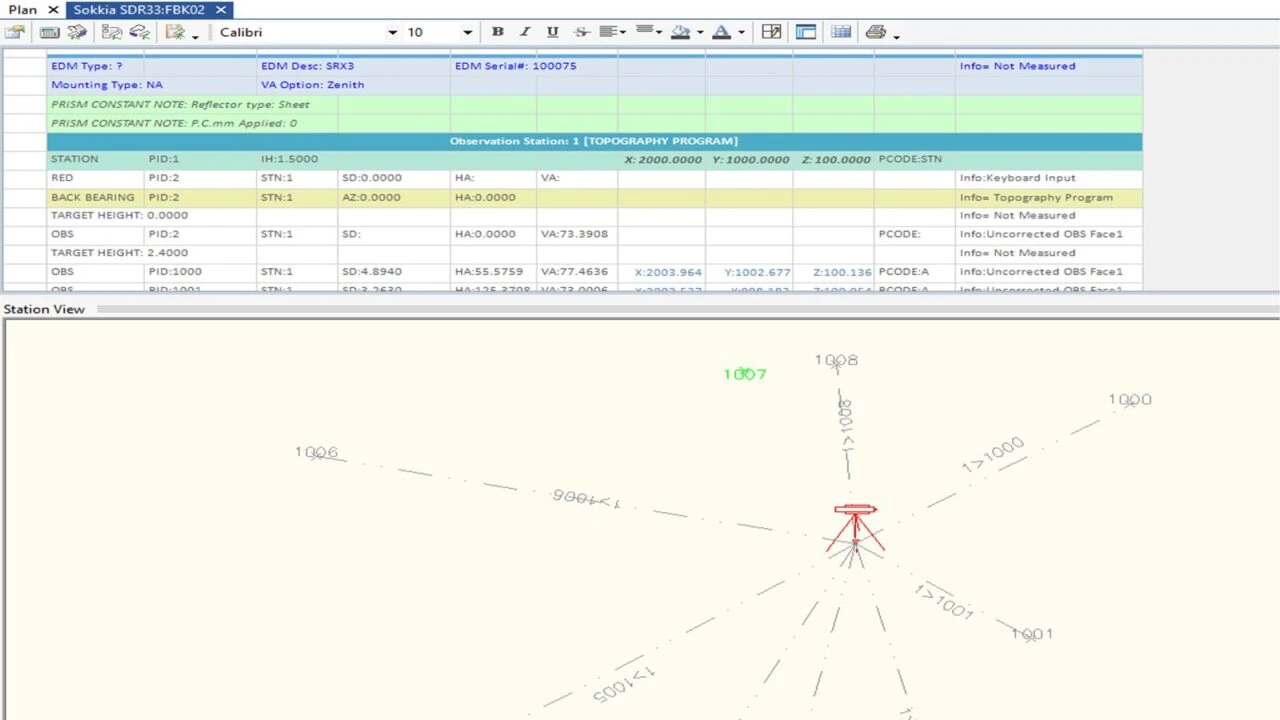Select the X:2003.964 coordinate cell
Viewport: 1280px width, 720px height.
click(662, 272)
